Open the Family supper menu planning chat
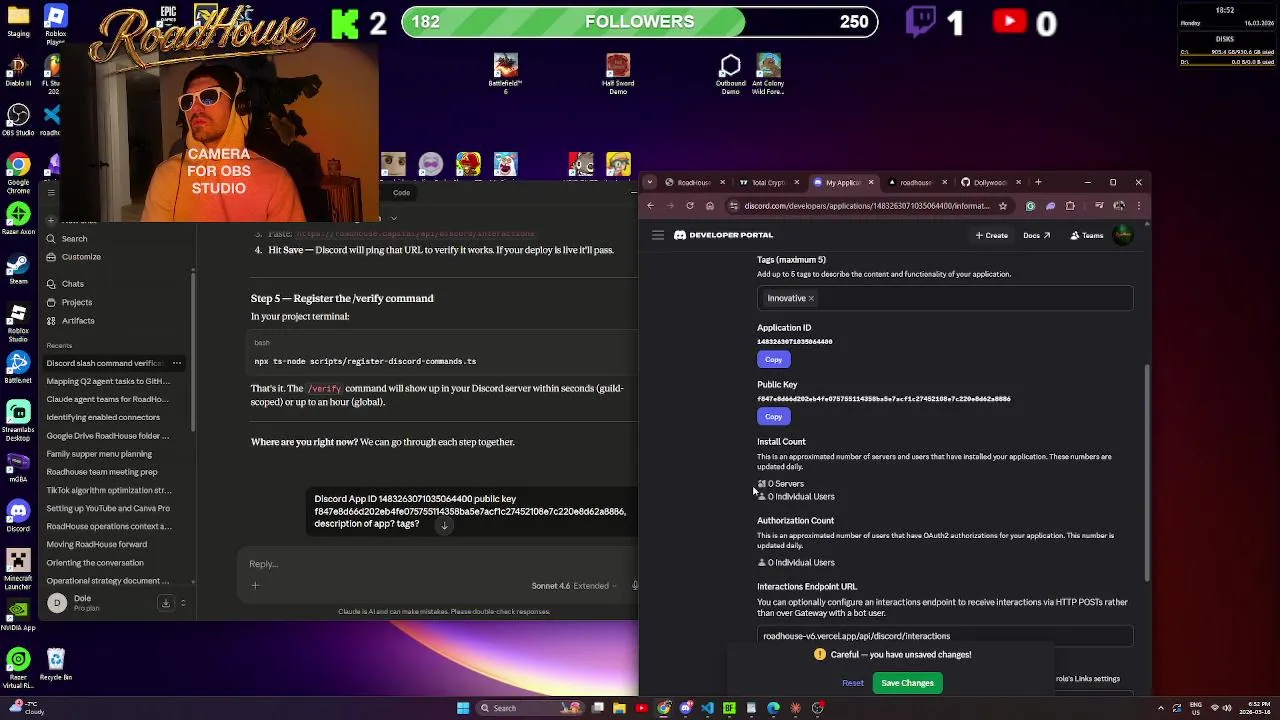The image size is (1280, 720). 99,454
